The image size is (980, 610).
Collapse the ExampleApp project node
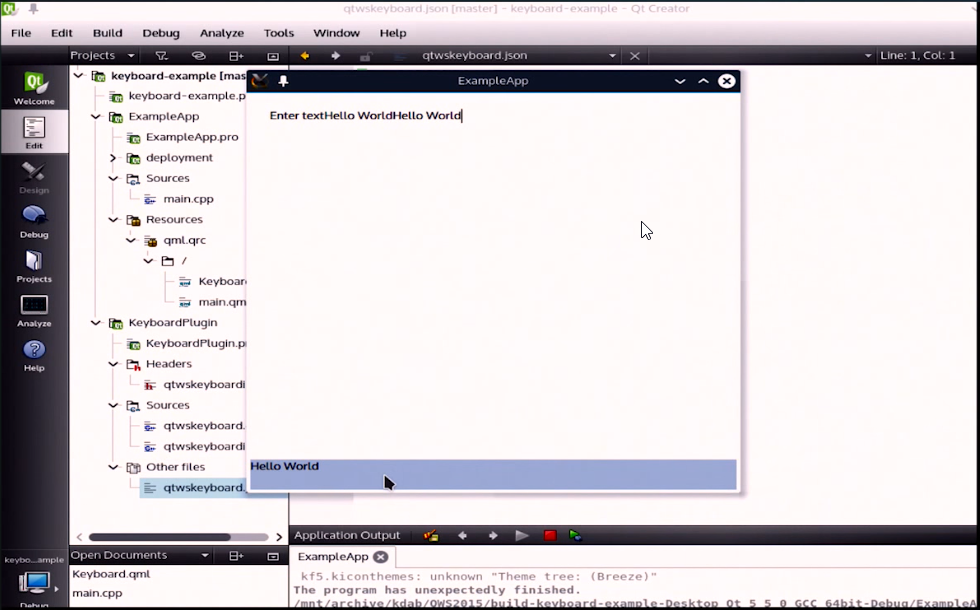tap(96, 117)
